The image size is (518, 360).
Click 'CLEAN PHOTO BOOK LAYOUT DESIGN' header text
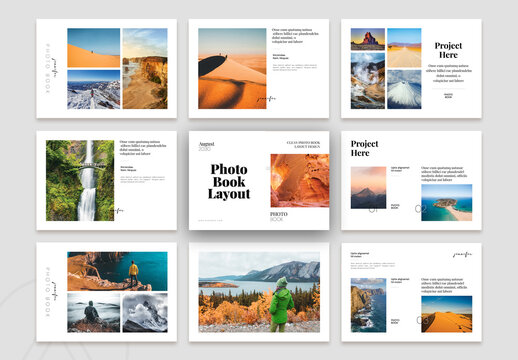(303, 144)
